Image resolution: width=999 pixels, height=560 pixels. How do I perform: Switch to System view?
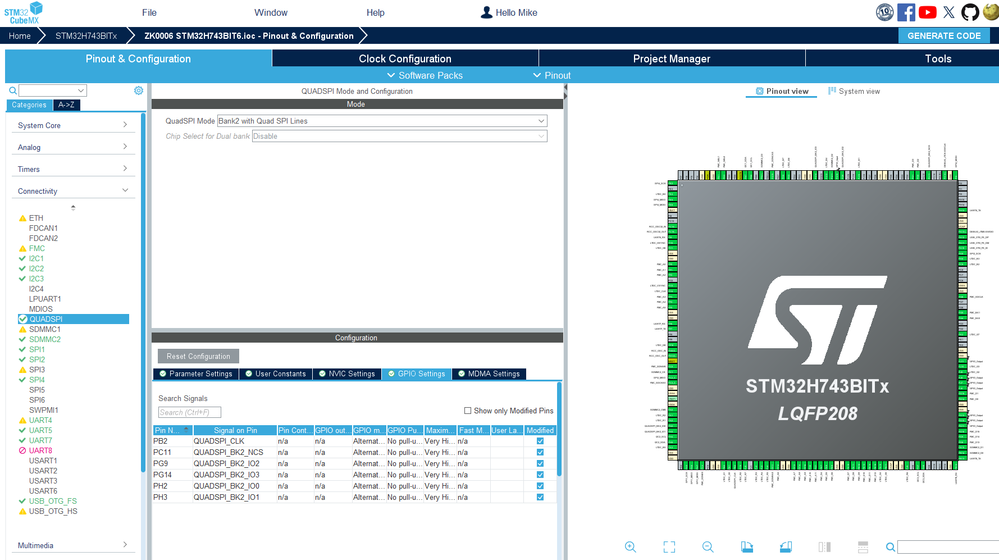[x=854, y=91]
